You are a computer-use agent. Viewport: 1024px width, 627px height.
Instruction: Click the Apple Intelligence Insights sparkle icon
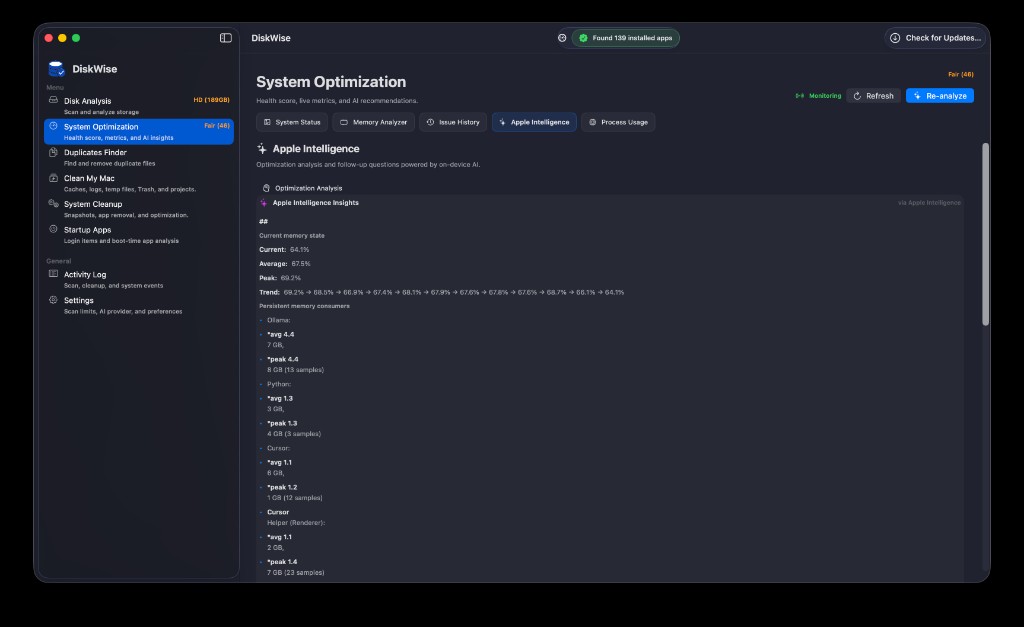(264, 203)
